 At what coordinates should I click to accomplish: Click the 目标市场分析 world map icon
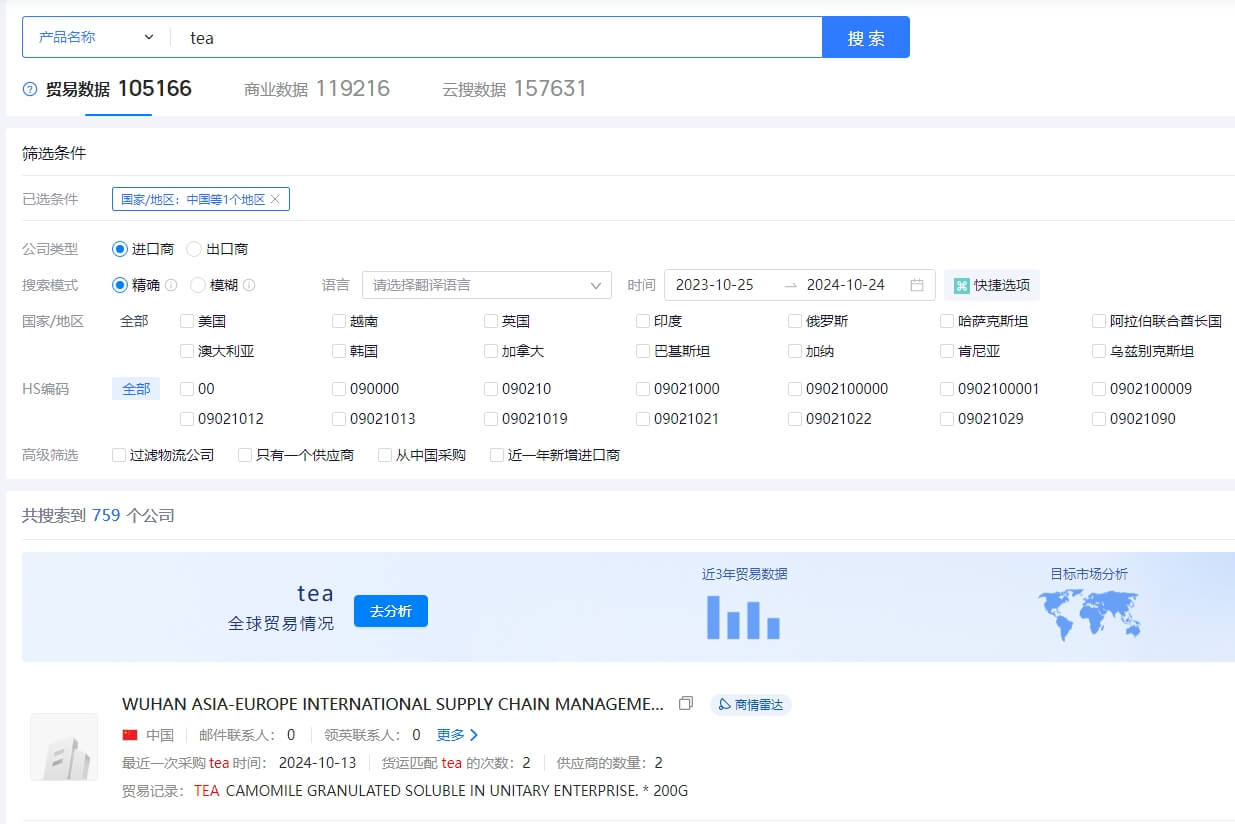(1089, 615)
